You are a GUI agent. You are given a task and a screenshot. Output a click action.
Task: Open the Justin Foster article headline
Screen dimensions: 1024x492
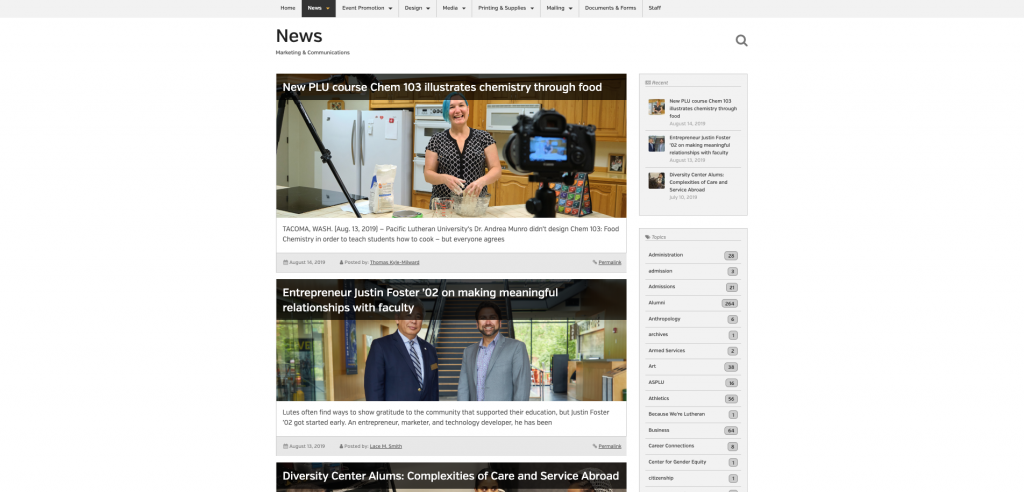click(420, 300)
